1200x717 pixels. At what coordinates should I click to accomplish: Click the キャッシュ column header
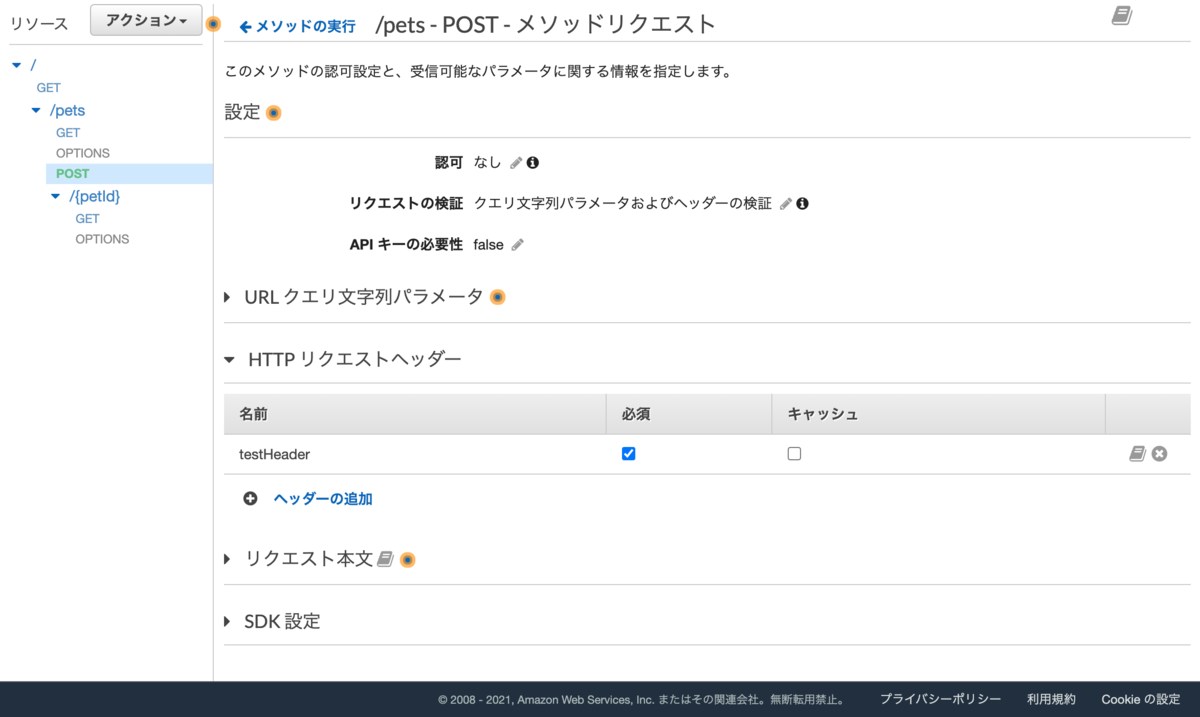pos(938,413)
